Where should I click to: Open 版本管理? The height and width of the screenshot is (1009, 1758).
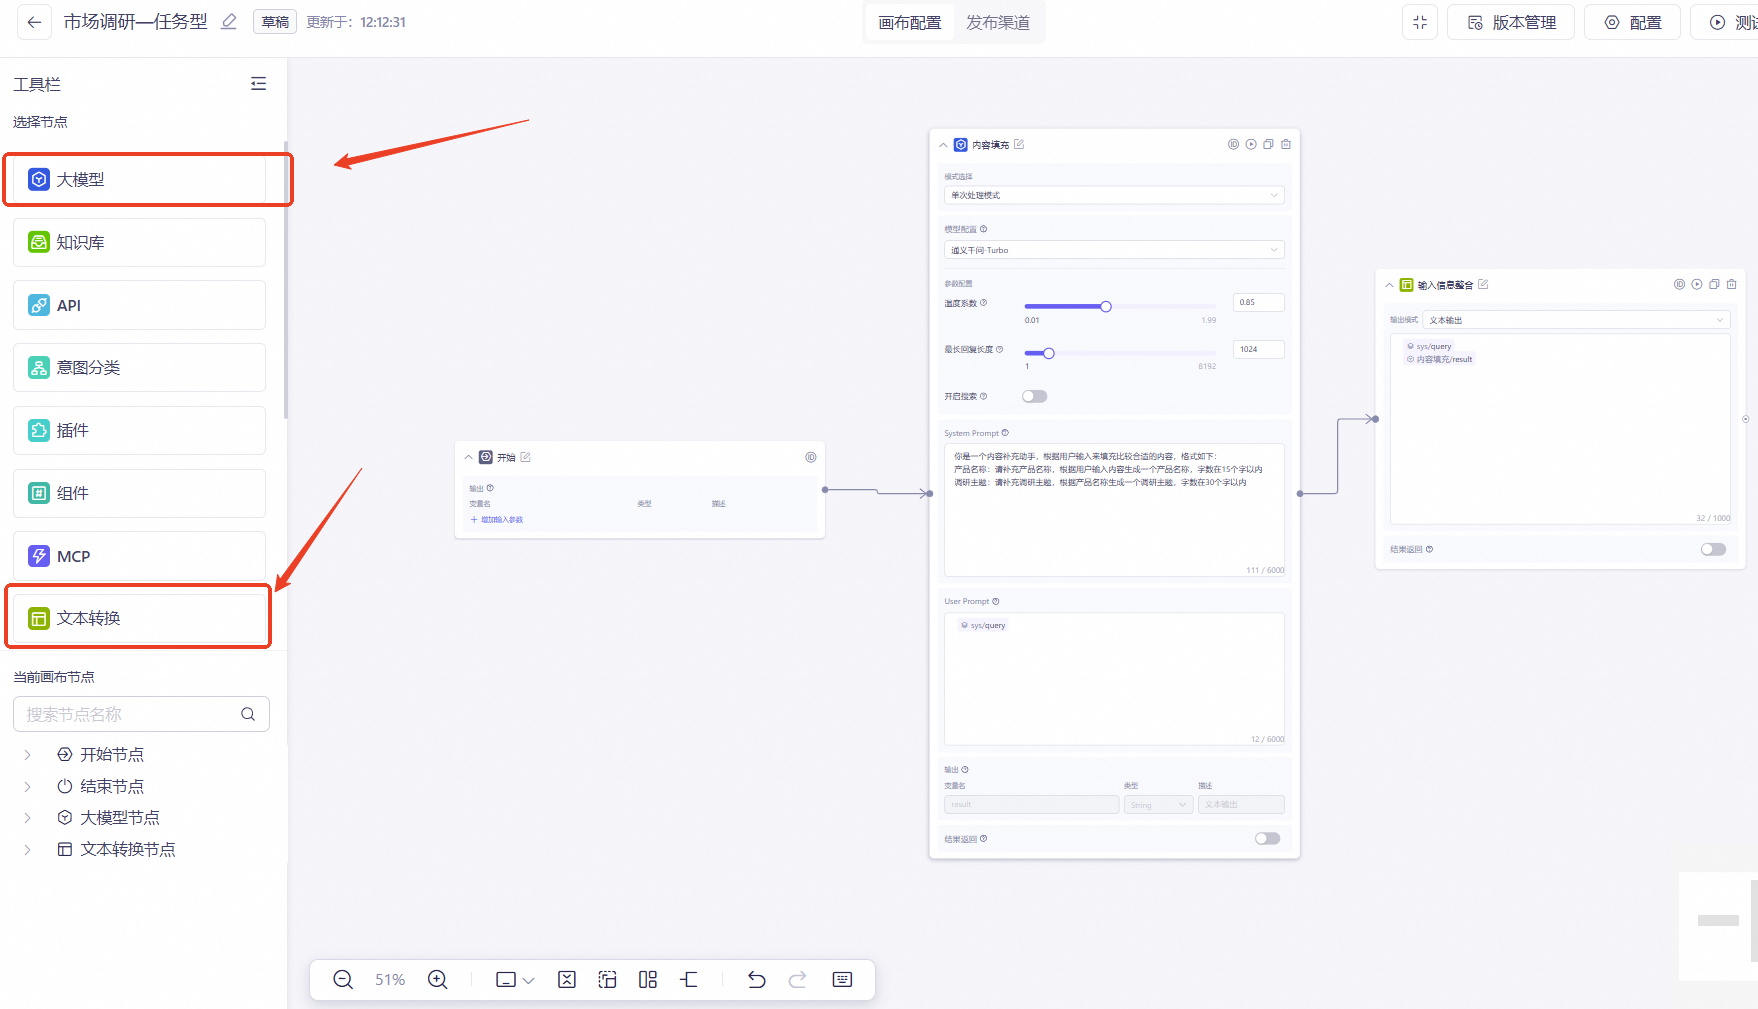(x=1511, y=22)
